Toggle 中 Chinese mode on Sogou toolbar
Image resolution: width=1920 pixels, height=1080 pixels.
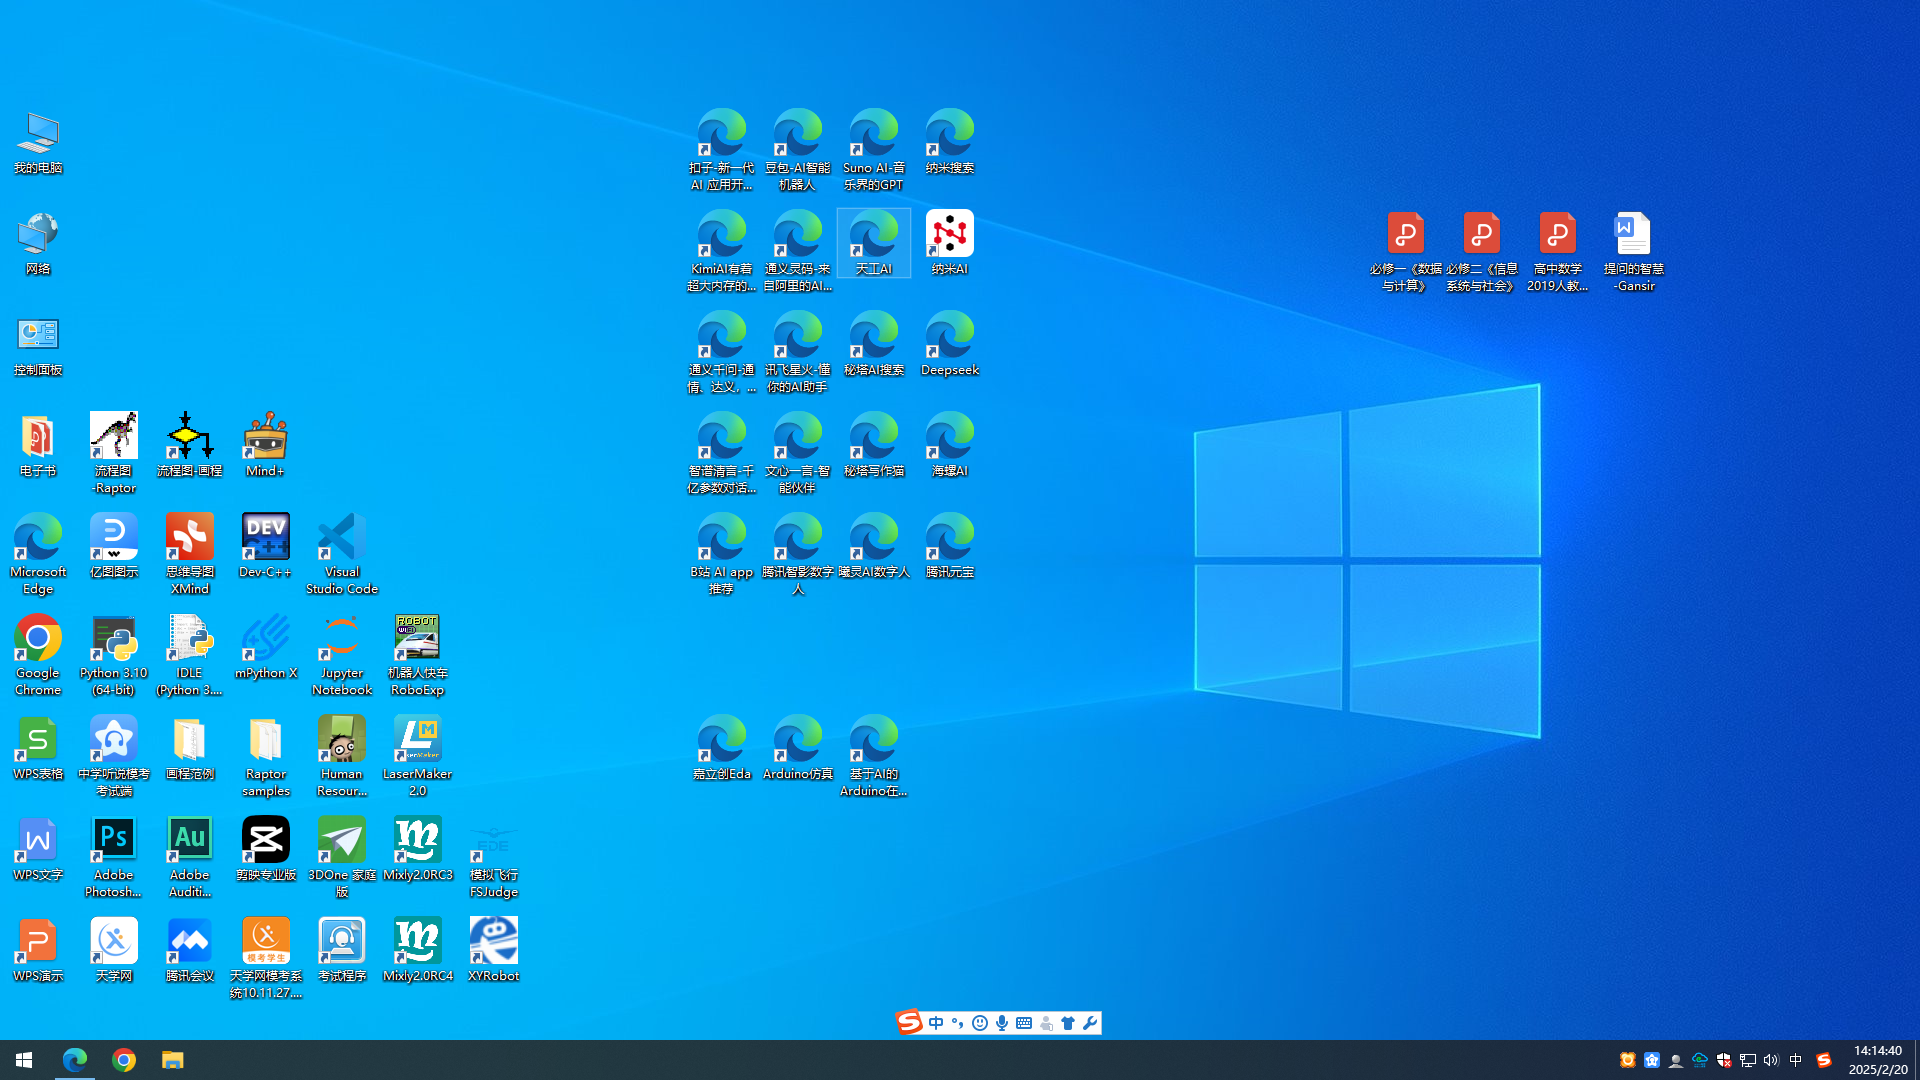tap(936, 1023)
